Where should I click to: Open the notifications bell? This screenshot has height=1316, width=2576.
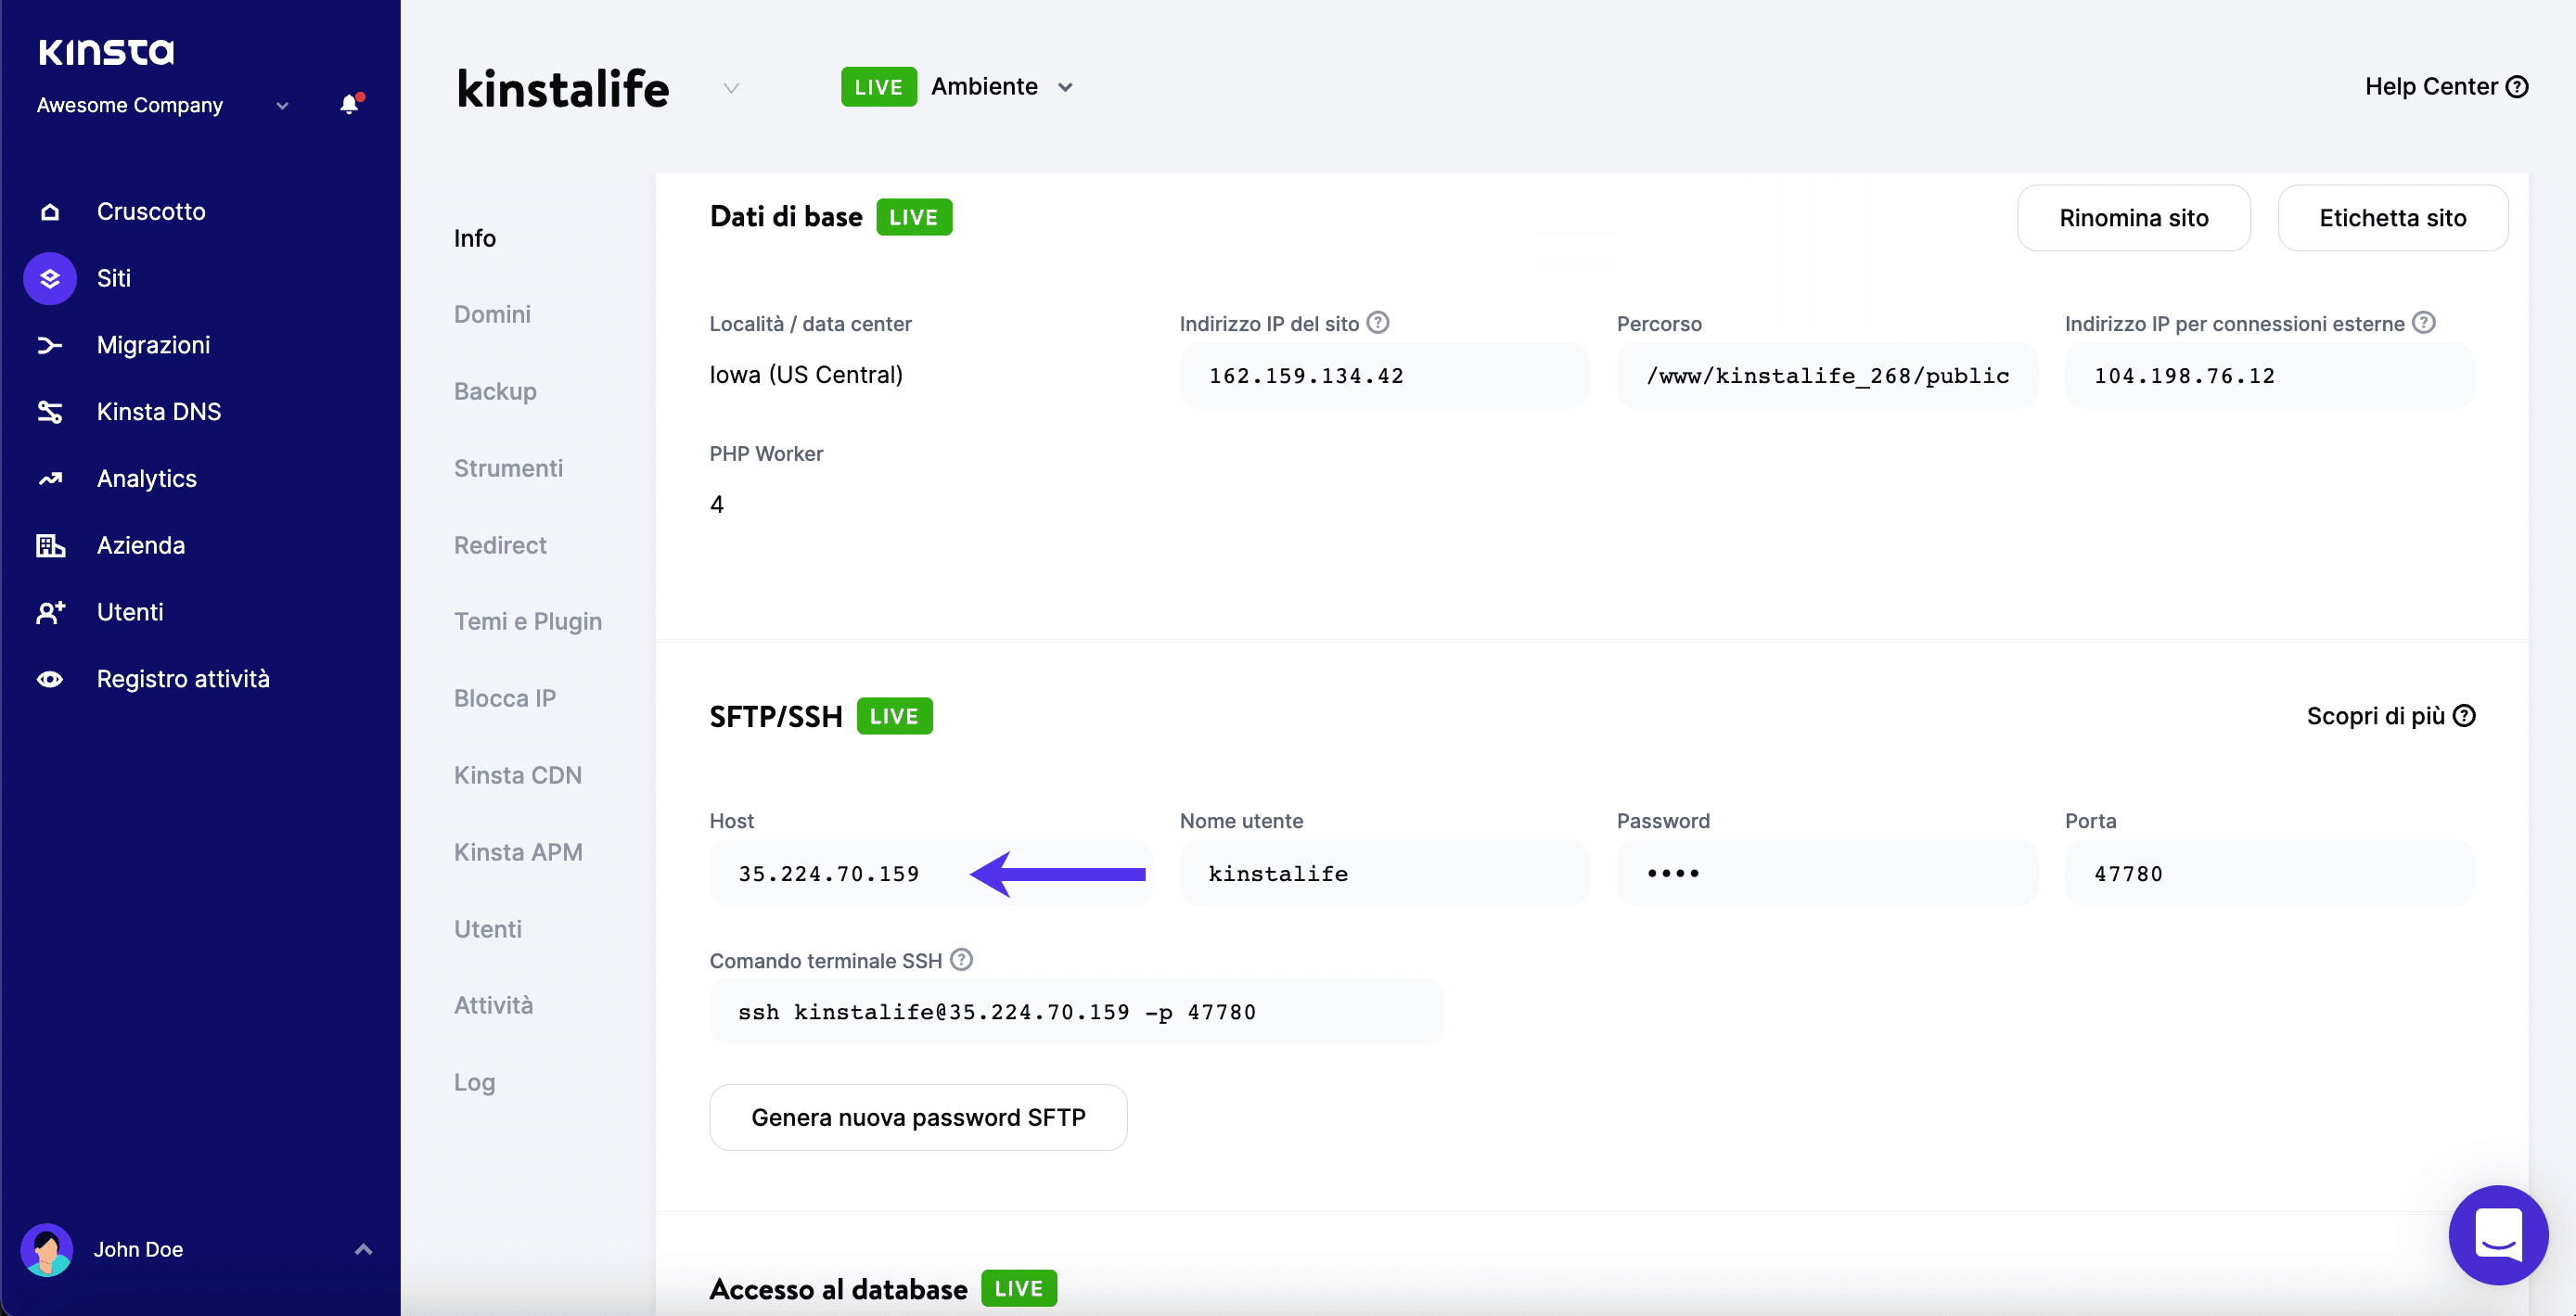click(348, 104)
